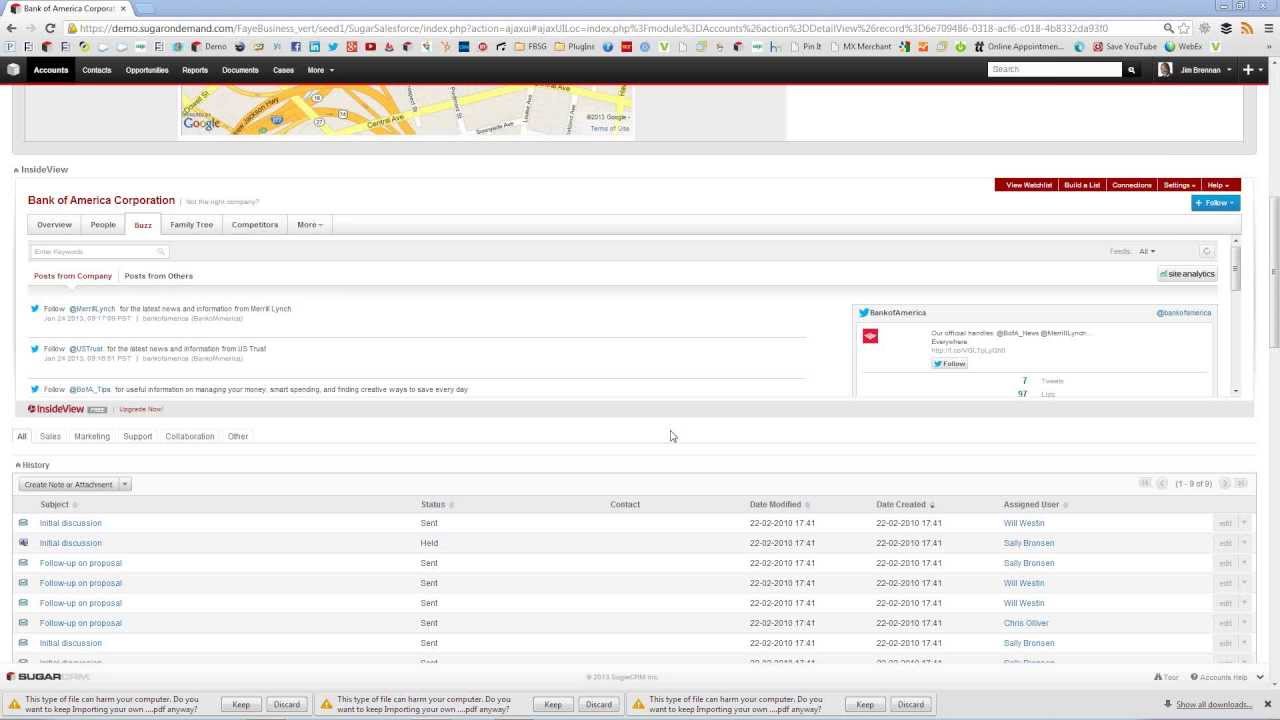Screen dimensions: 1280x720
Task: Bookmark page with the star icon
Action: [x=1185, y=29]
